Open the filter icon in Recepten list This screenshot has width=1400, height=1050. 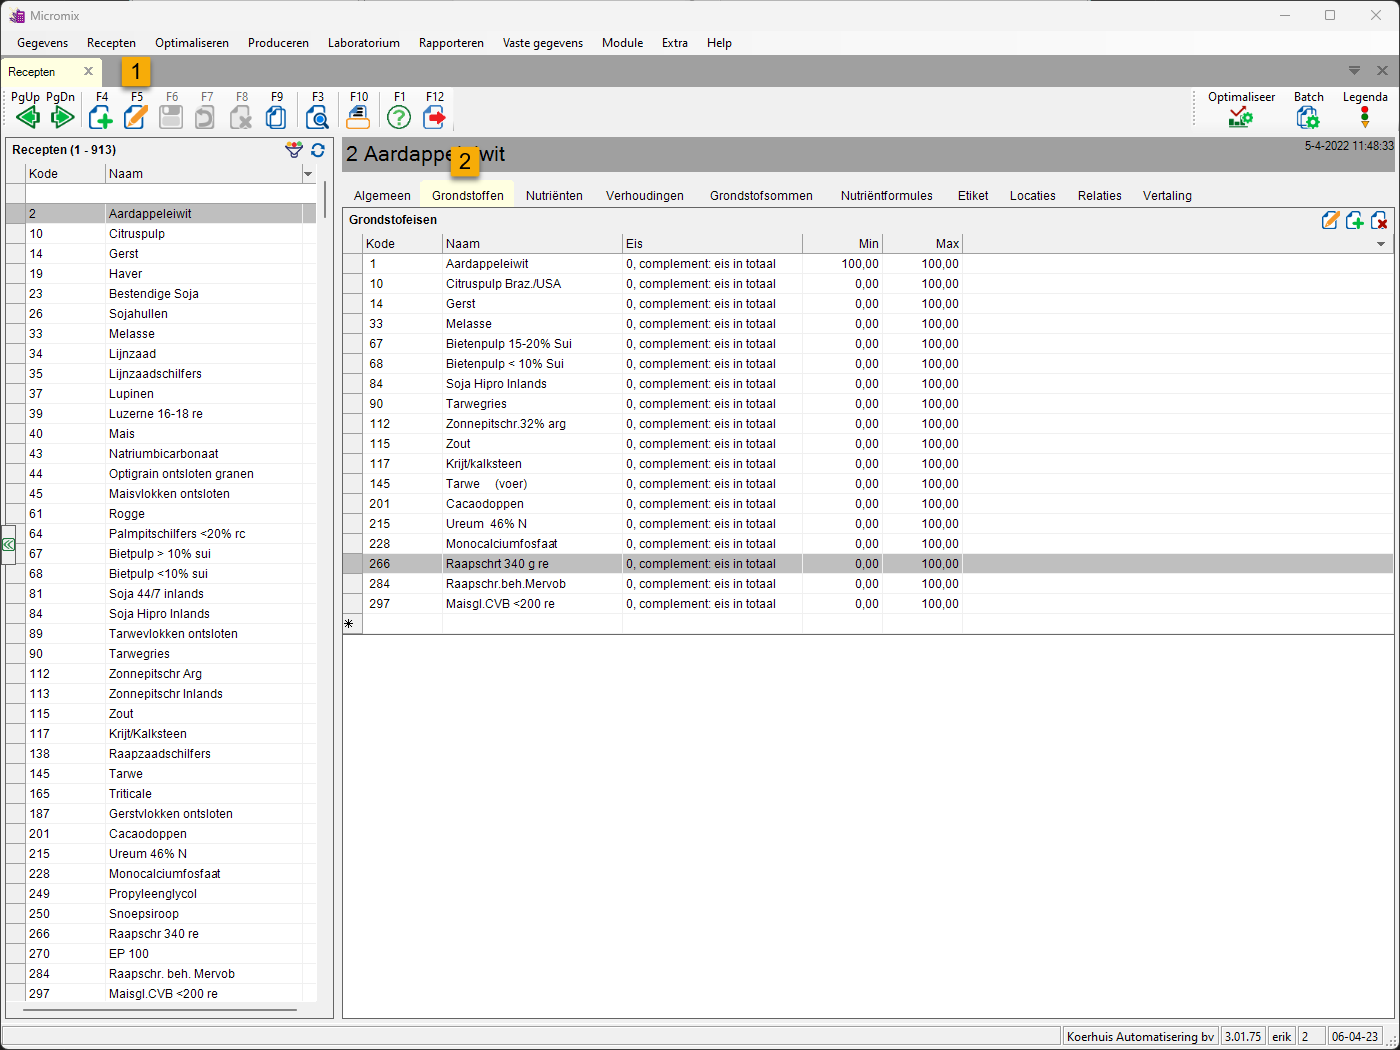point(294,150)
